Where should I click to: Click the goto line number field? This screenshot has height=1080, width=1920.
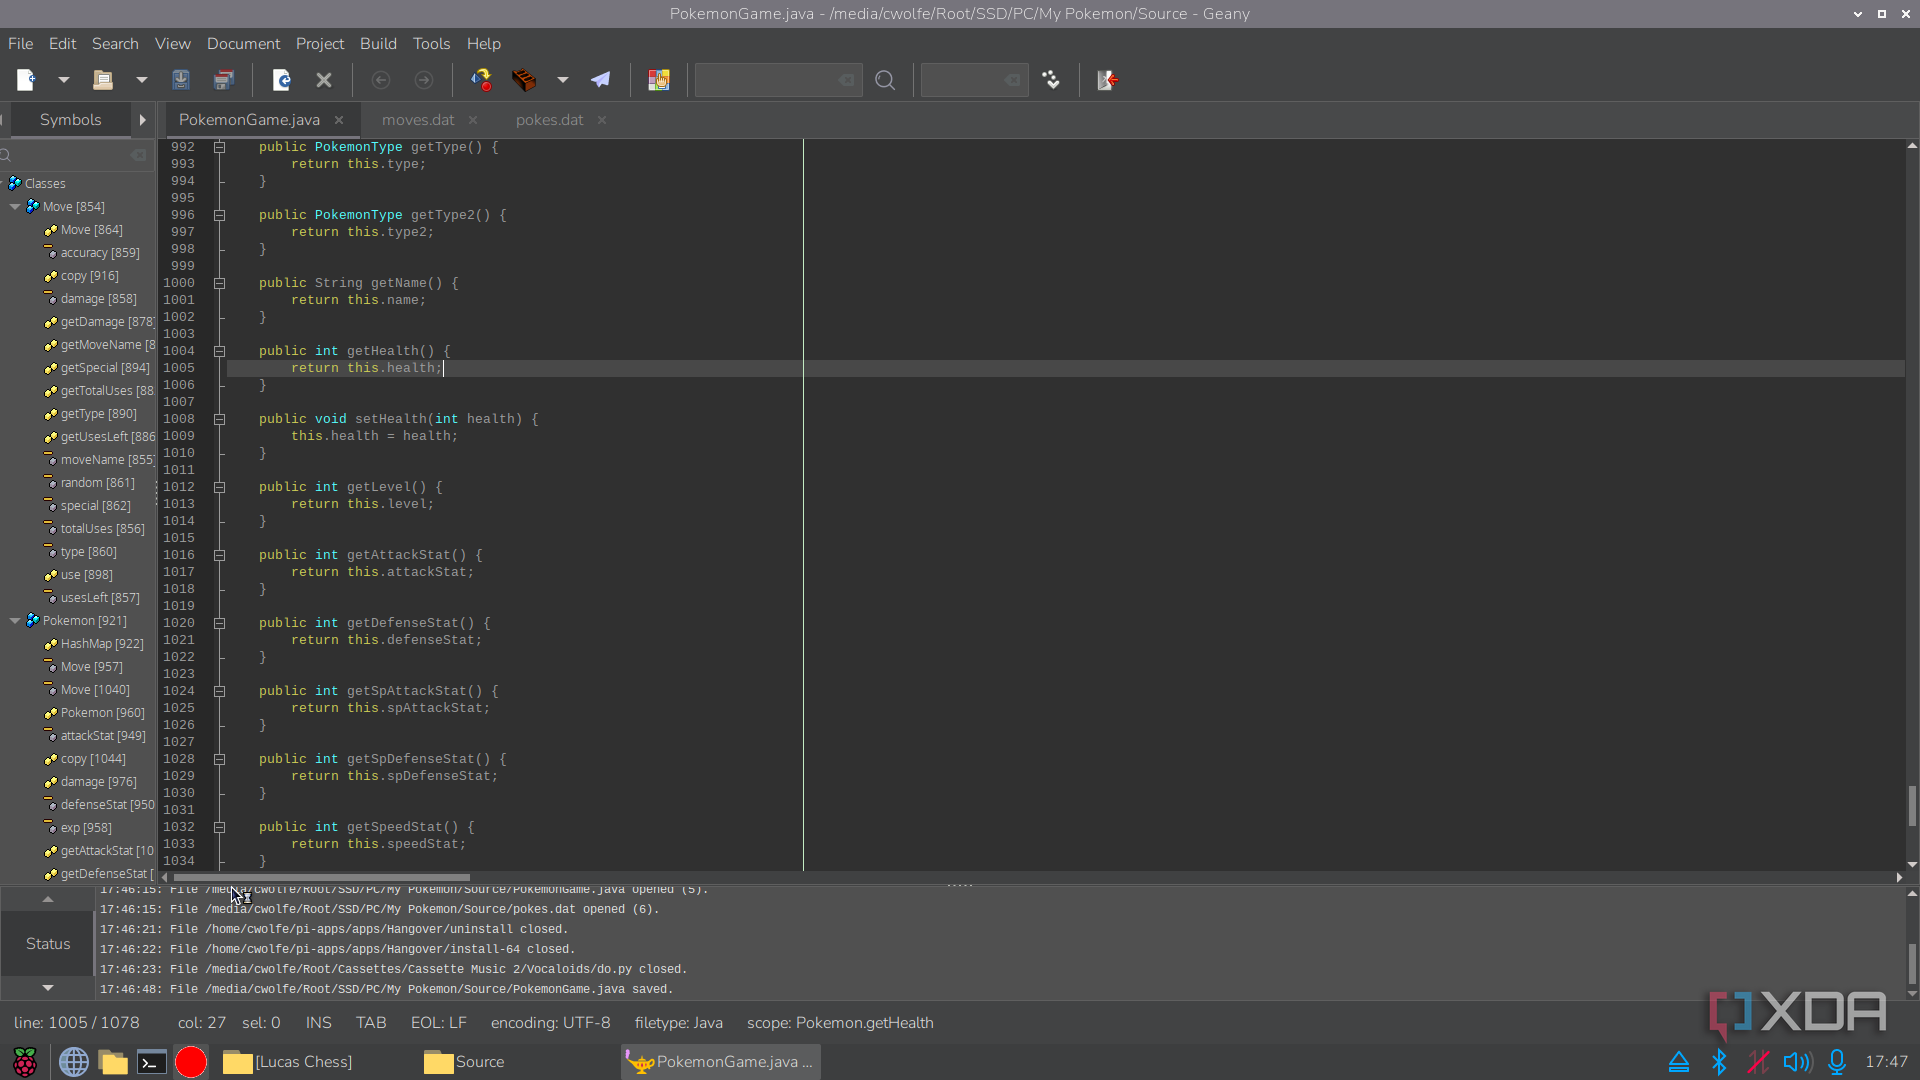click(974, 80)
